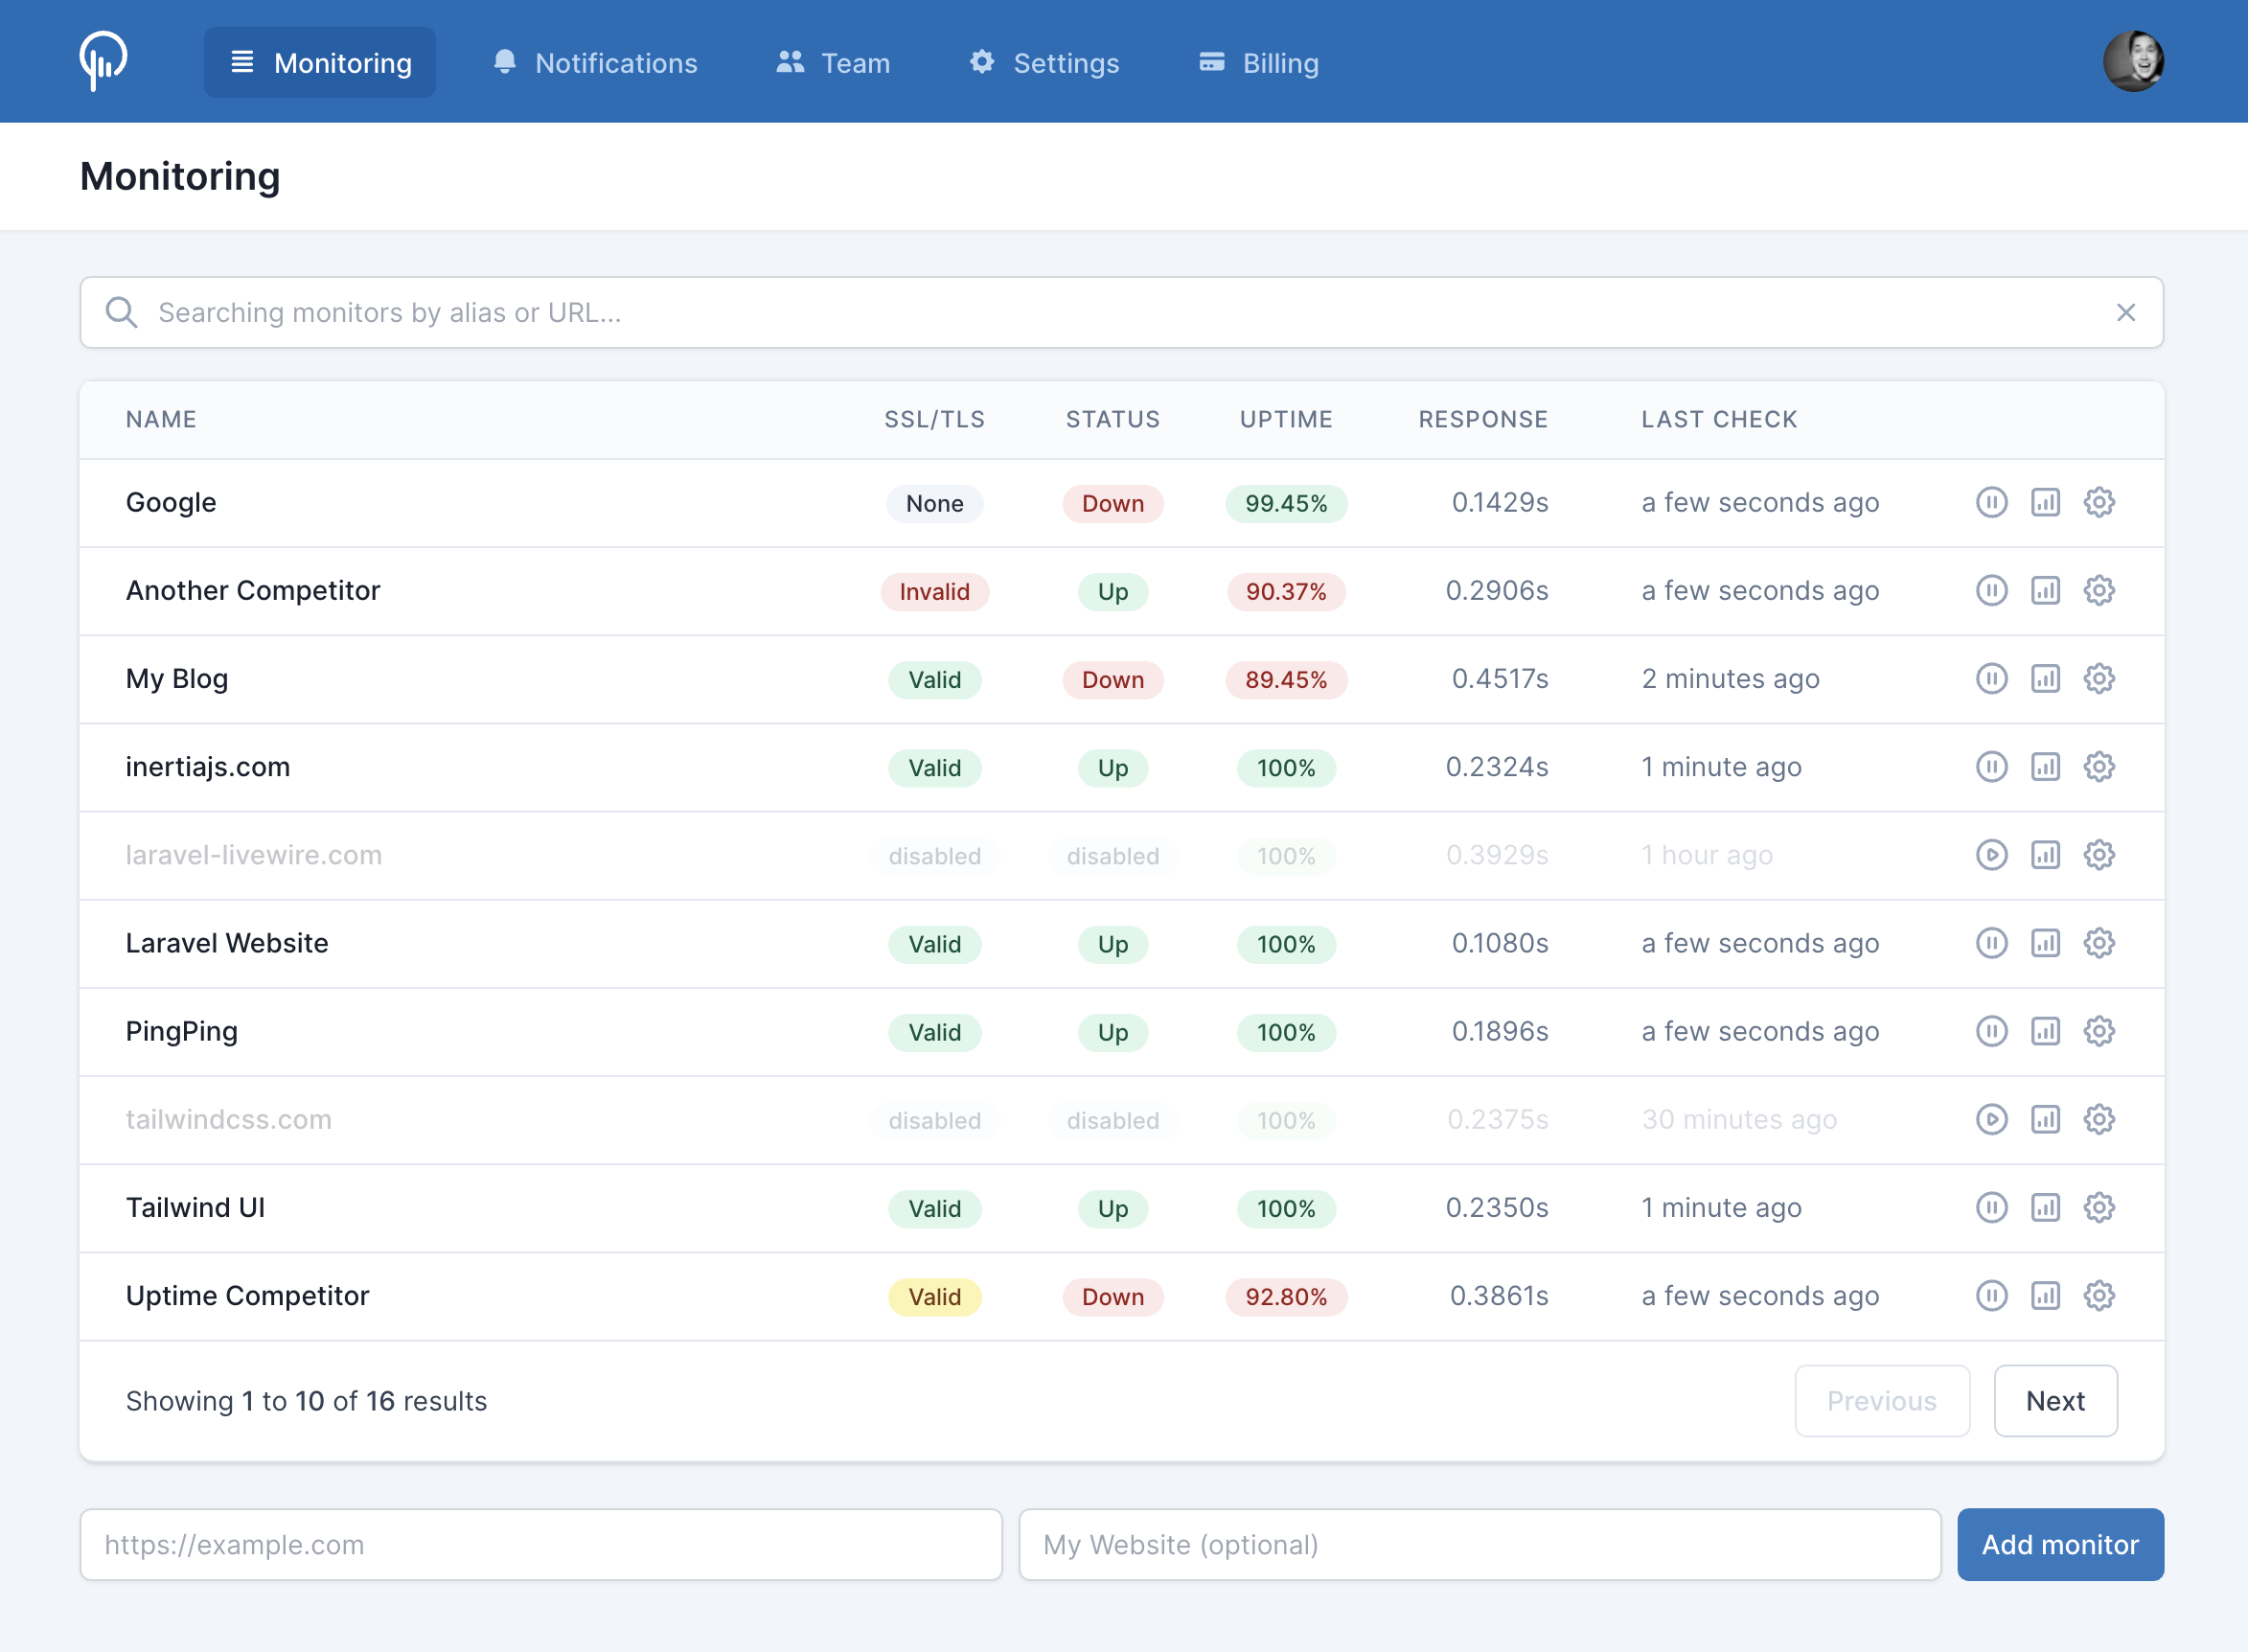This screenshot has height=1652, width=2248.
Task: Click the search magnifier icon
Action: click(121, 312)
